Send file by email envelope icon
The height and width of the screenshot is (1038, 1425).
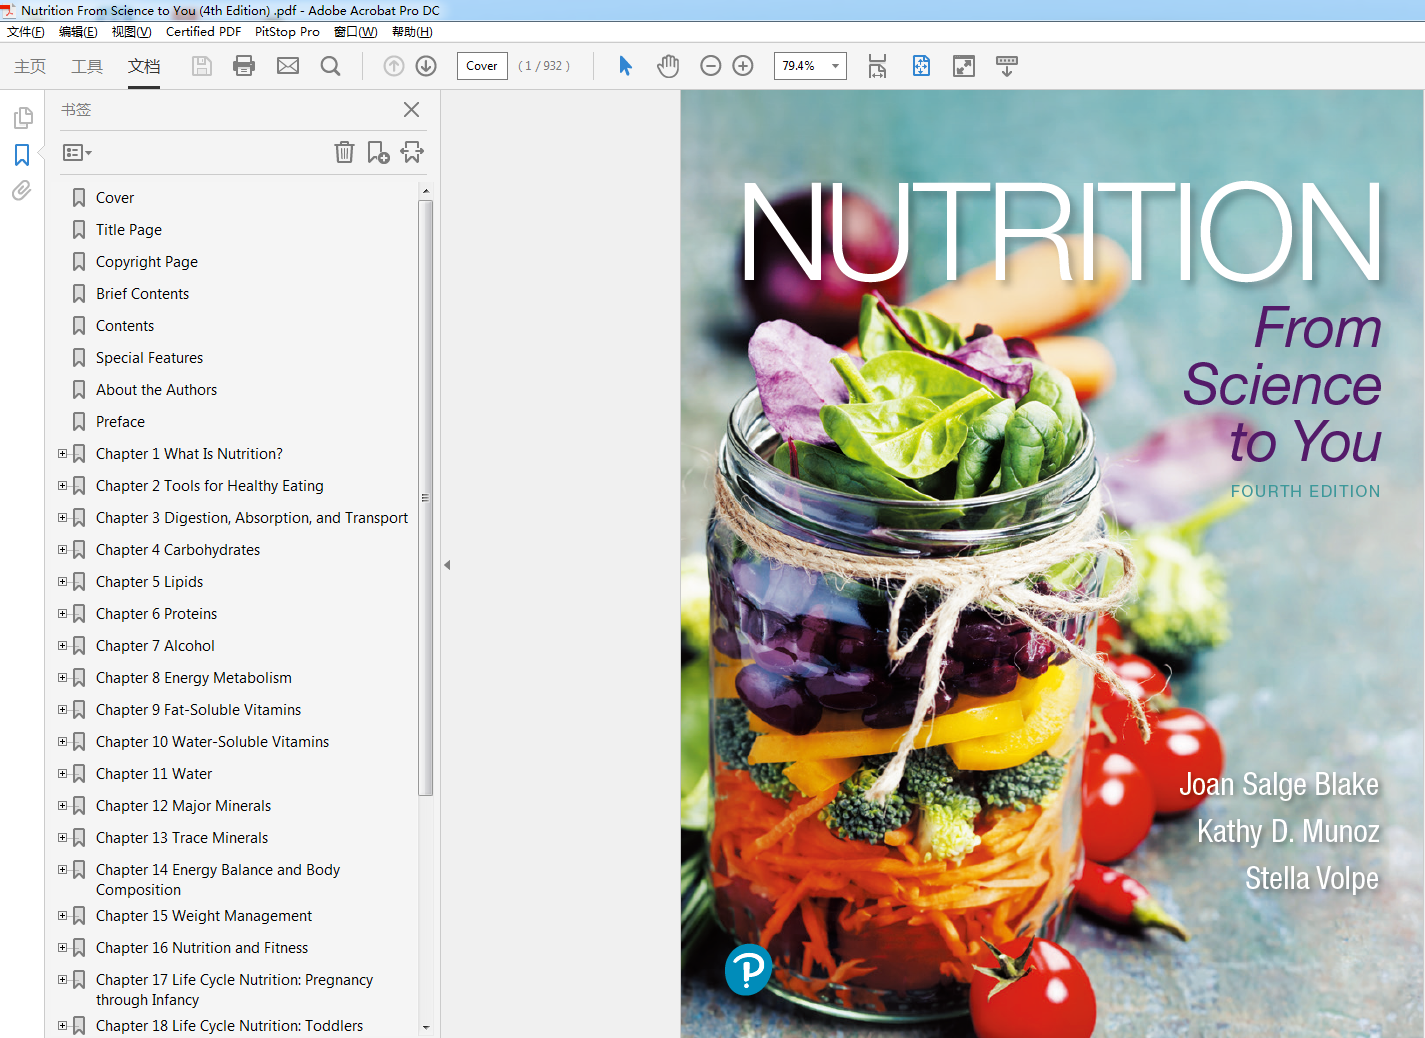[x=288, y=66]
